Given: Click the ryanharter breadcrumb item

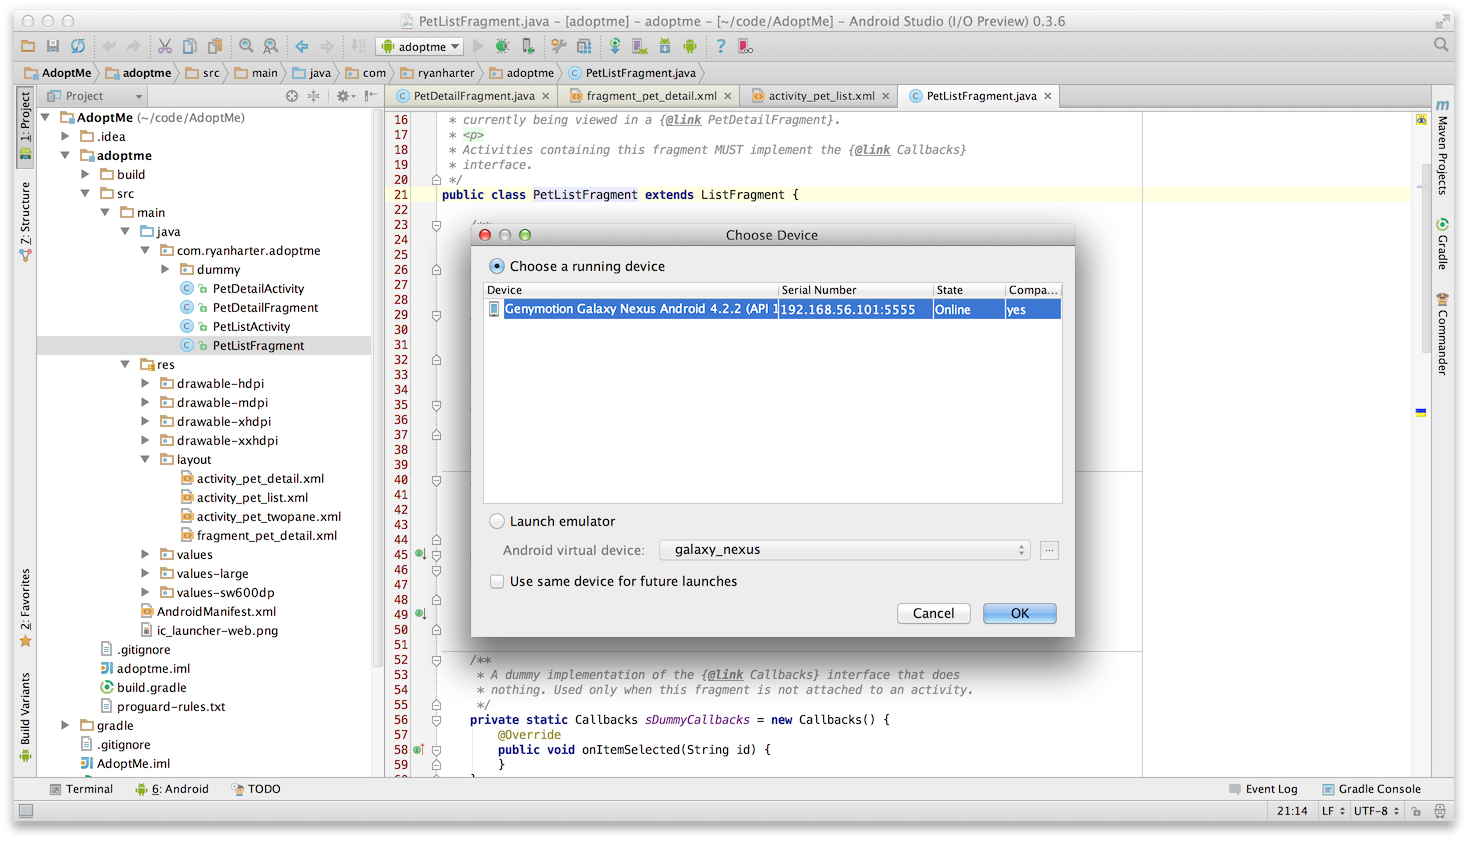Looking at the screenshot, I should [x=437, y=73].
